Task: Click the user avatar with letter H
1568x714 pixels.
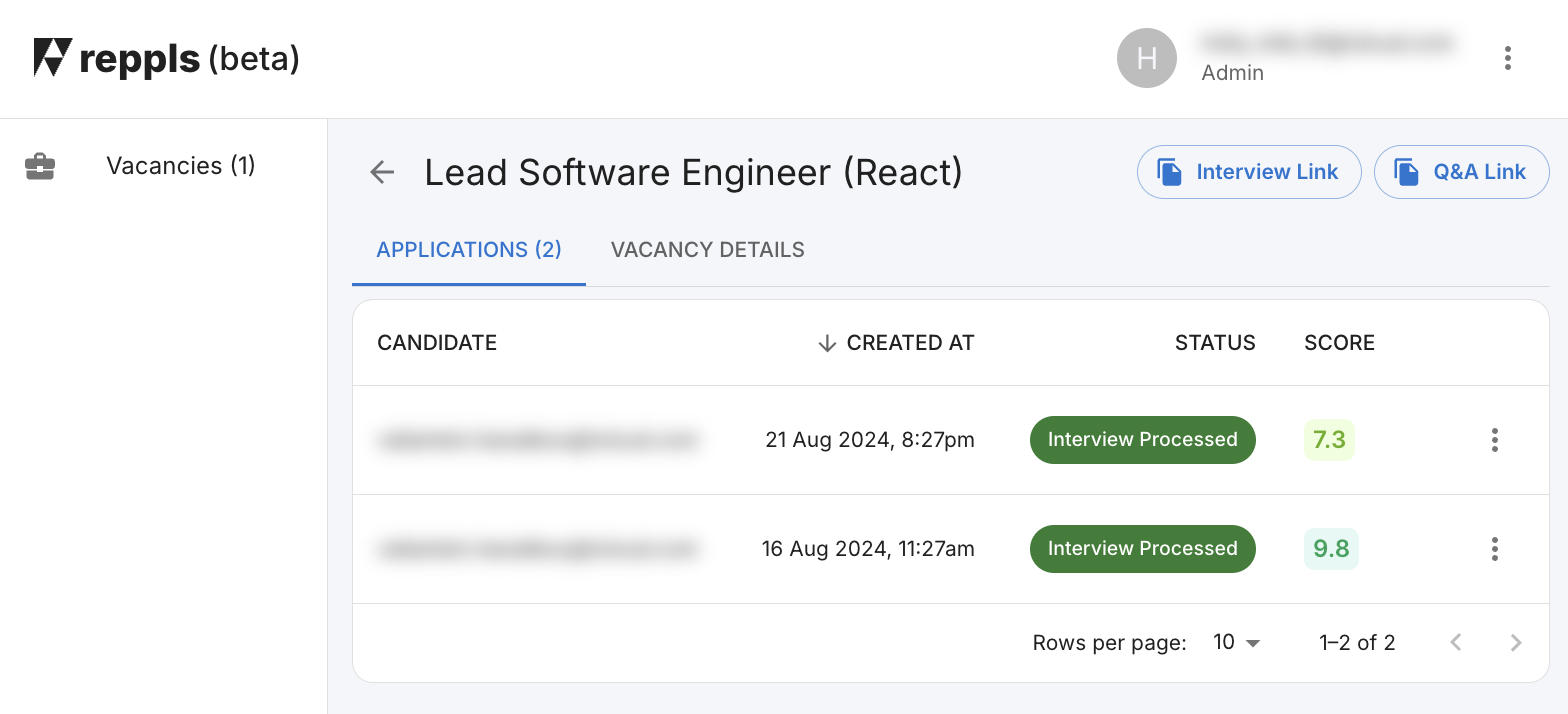Action: pos(1146,58)
